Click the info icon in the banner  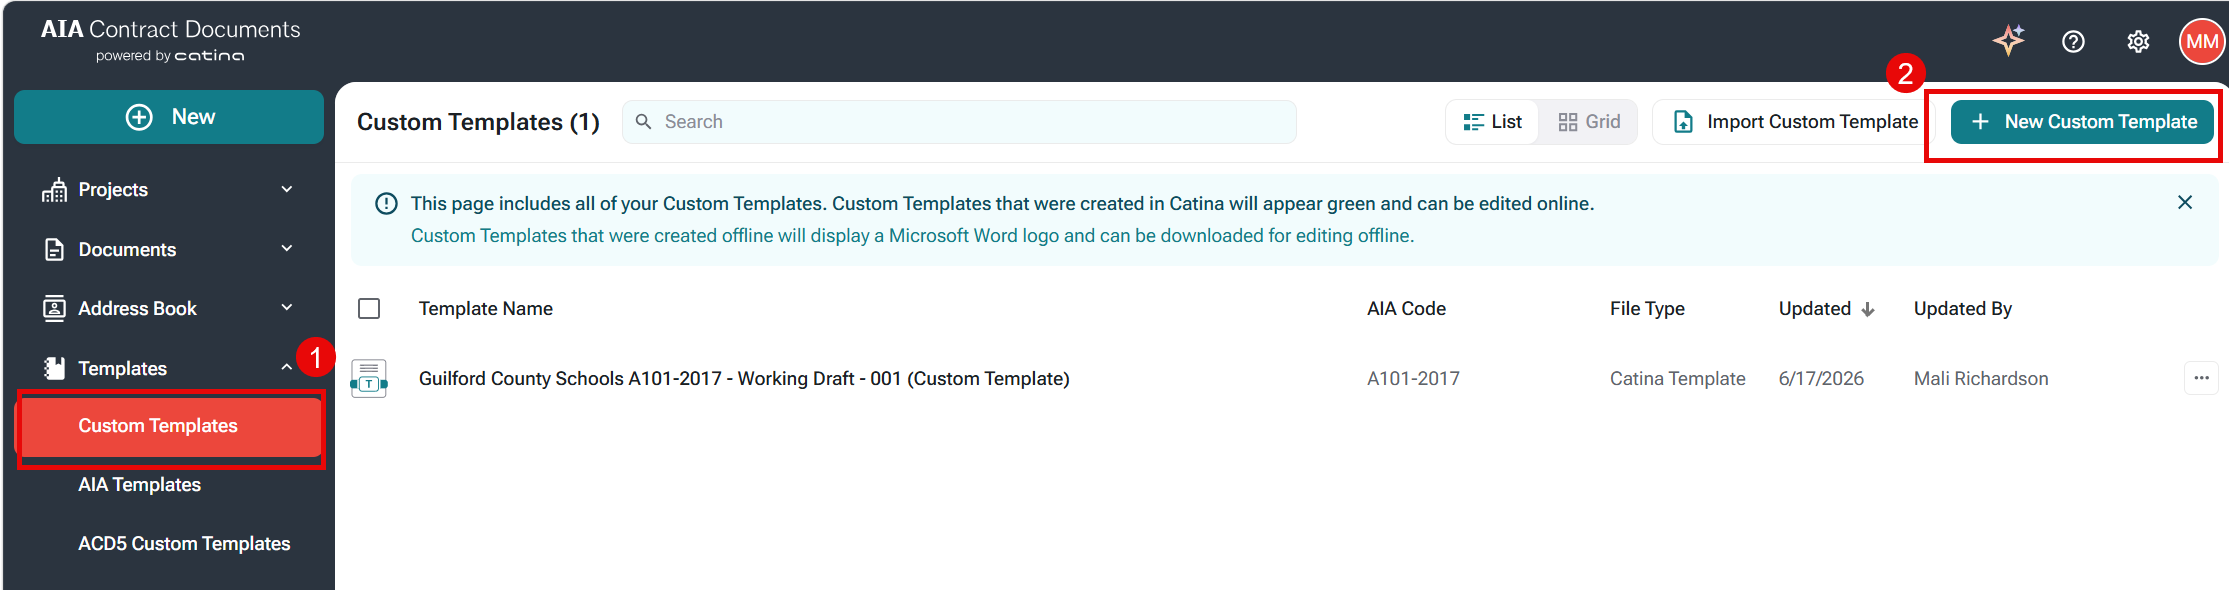pos(386,204)
